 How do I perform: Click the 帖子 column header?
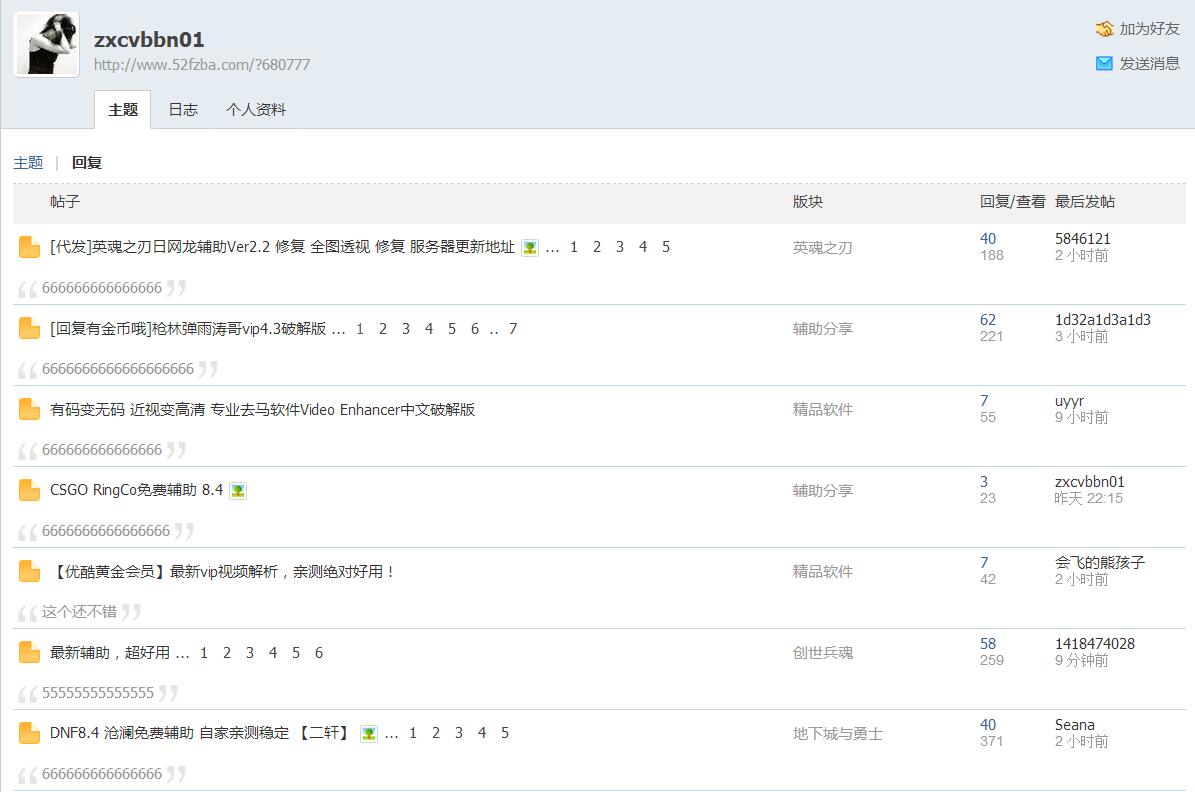[x=65, y=201]
